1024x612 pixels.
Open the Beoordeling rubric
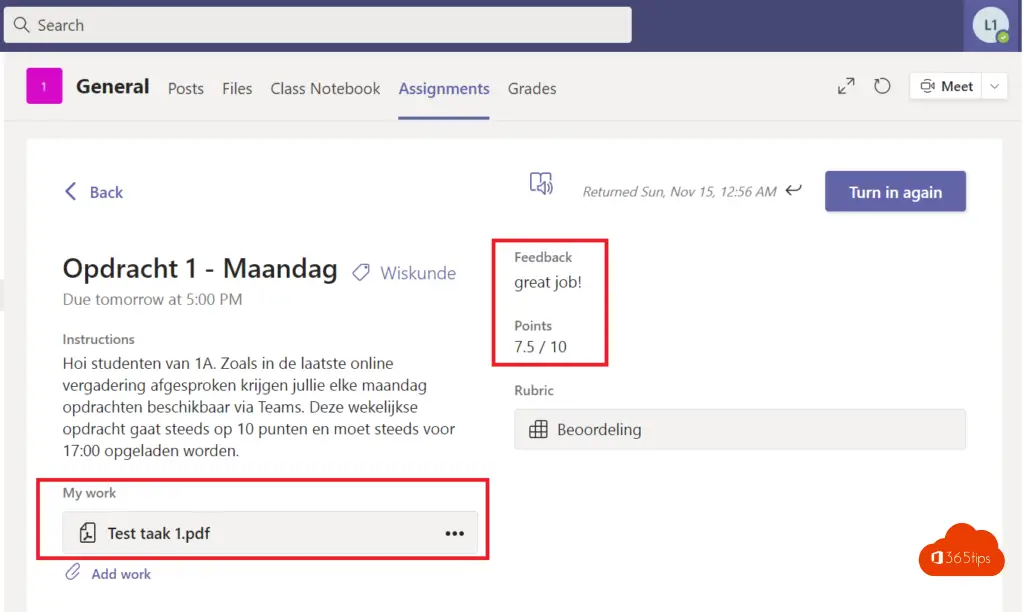(x=740, y=429)
